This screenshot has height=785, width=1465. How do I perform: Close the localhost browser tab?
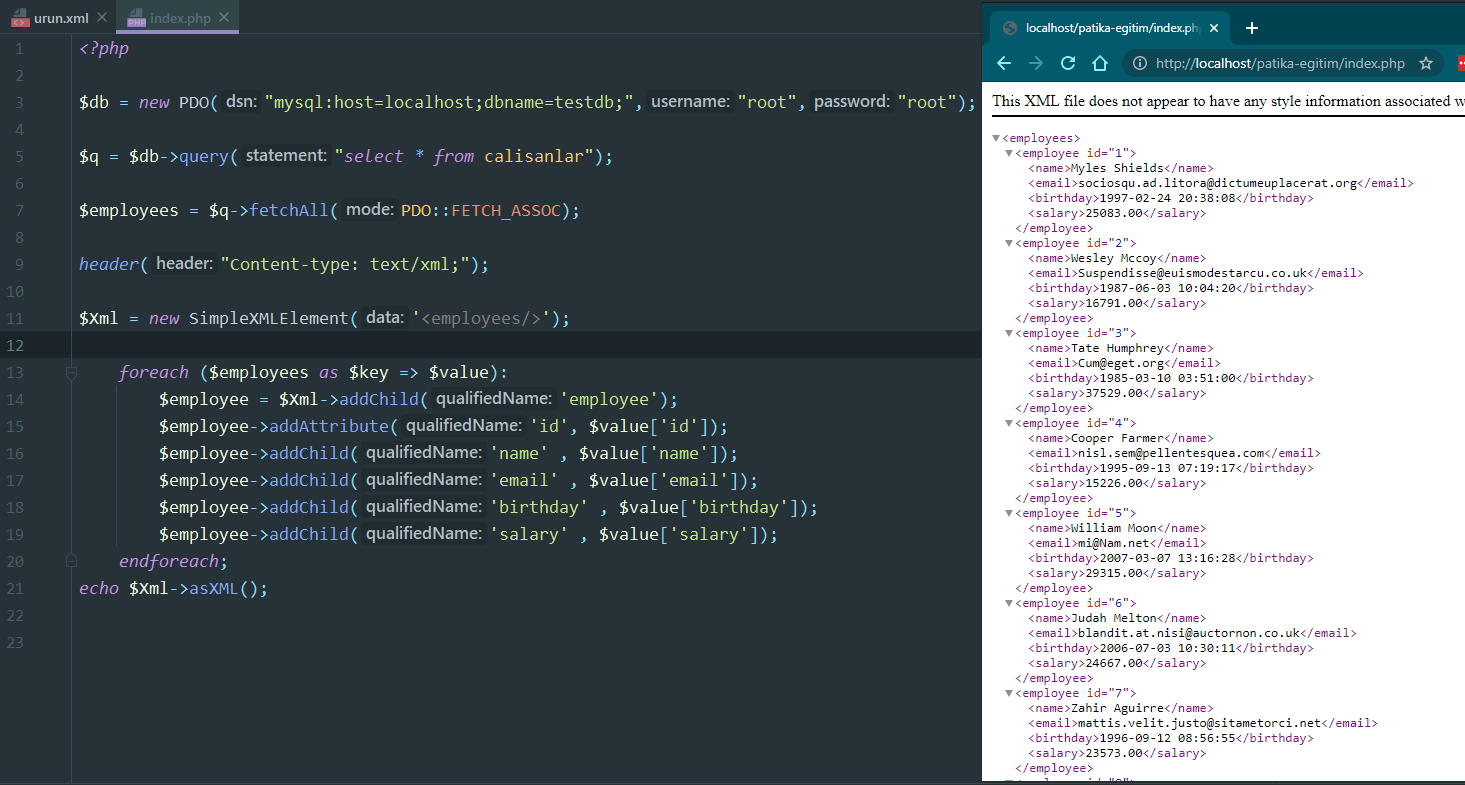[1215, 28]
